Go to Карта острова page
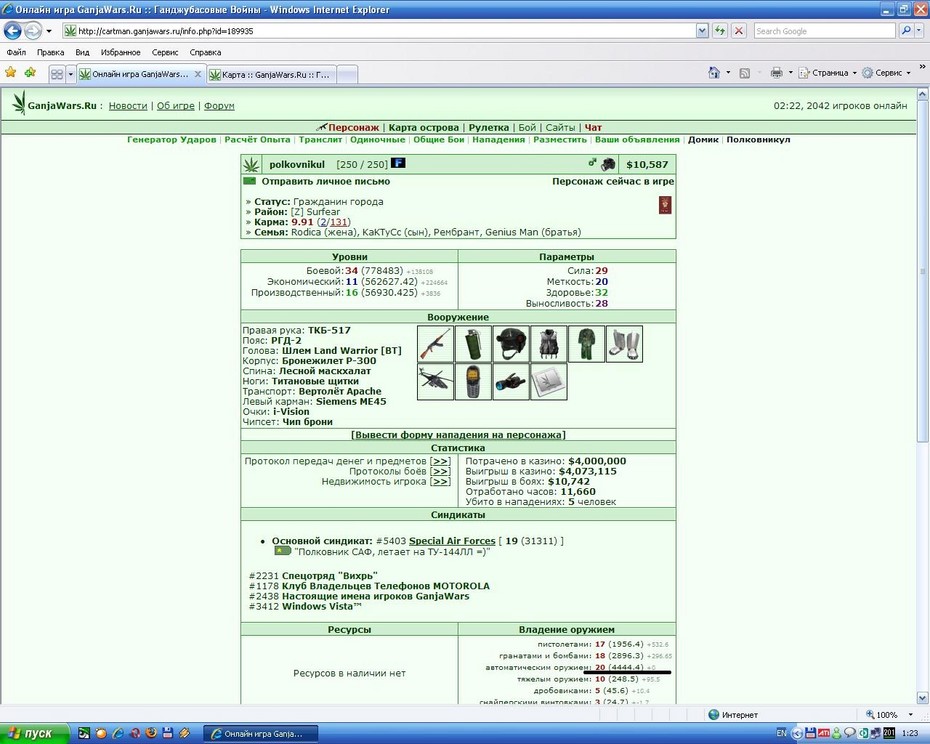 pyautogui.click(x=423, y=128)
